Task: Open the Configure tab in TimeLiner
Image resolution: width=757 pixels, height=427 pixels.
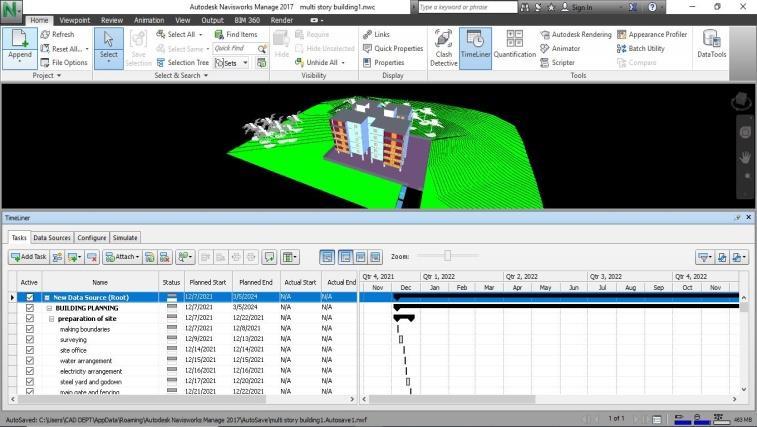Action: pos(92,238)
